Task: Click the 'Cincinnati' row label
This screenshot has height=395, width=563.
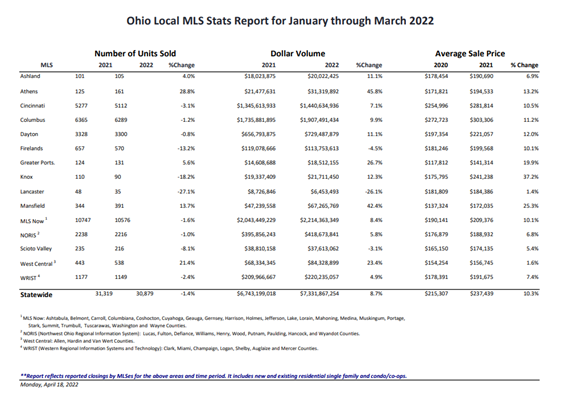Action: (x=33, y=106)
